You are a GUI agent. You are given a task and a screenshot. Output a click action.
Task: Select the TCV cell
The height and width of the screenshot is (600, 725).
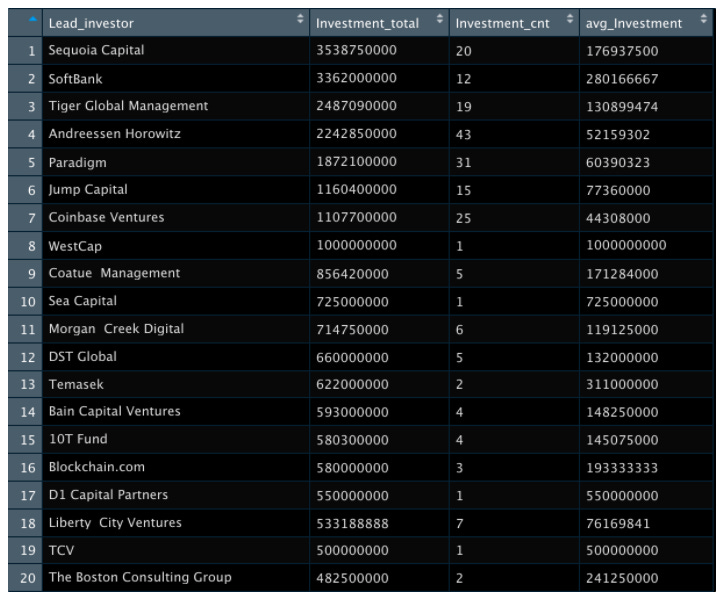coord(176,550)
